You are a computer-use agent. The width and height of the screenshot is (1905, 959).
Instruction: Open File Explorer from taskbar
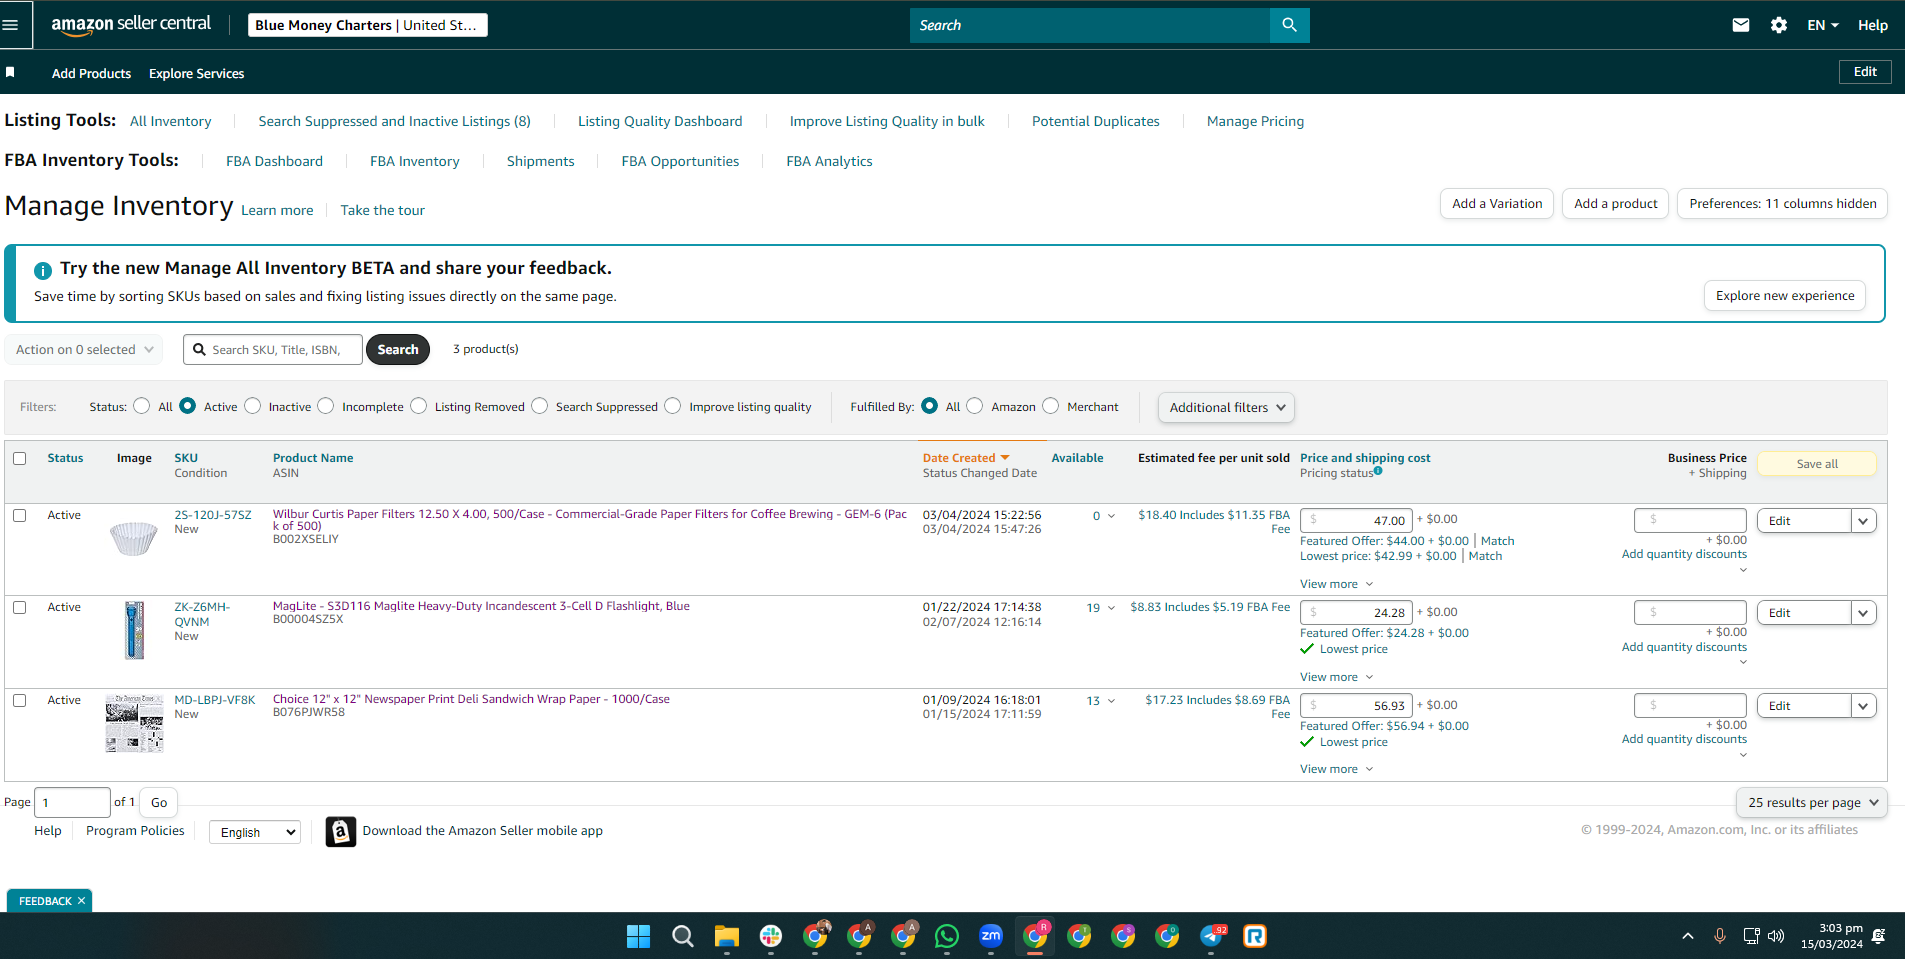pos(727,936)
